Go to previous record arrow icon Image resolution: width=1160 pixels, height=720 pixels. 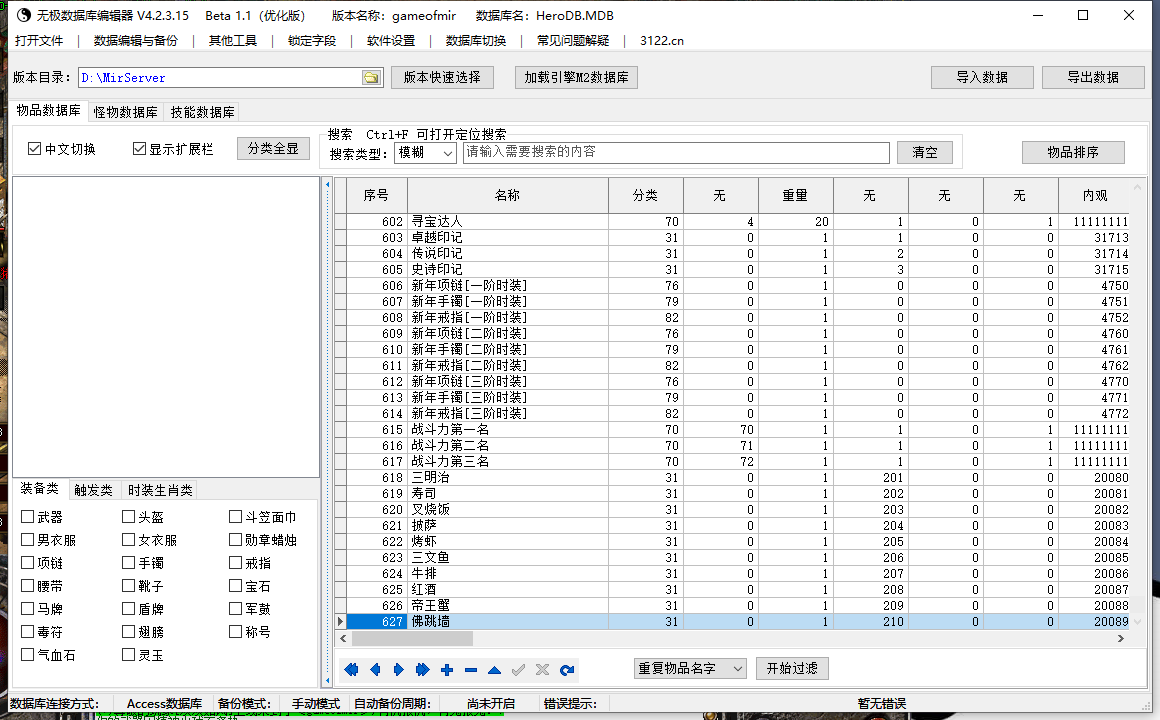375,670
